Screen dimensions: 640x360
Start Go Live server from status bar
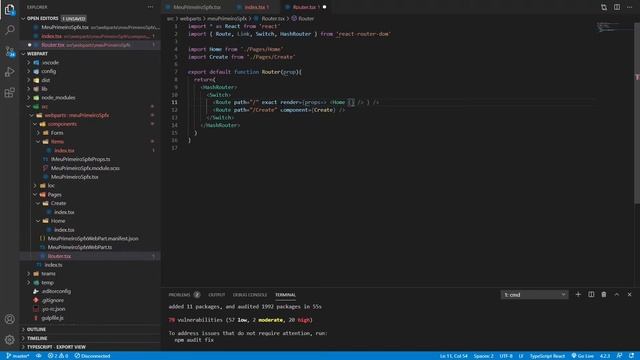tap(582, 356)
